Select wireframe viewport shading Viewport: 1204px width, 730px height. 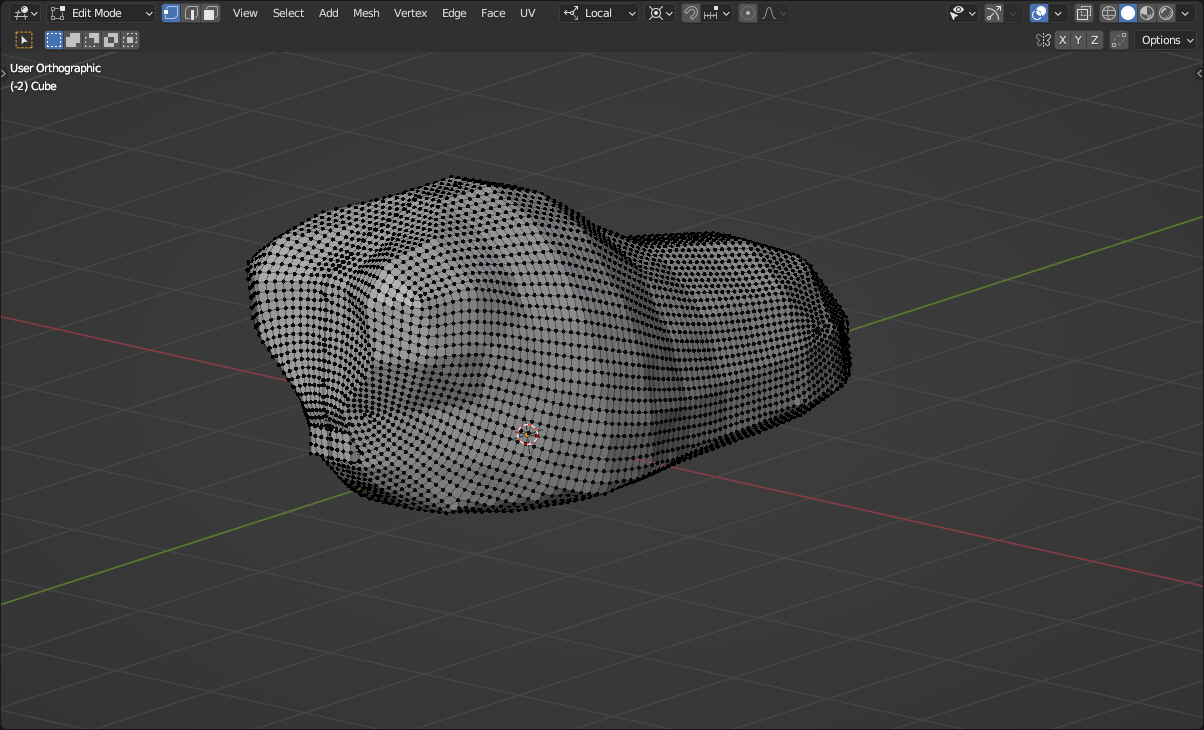[x=1109, y=13]
